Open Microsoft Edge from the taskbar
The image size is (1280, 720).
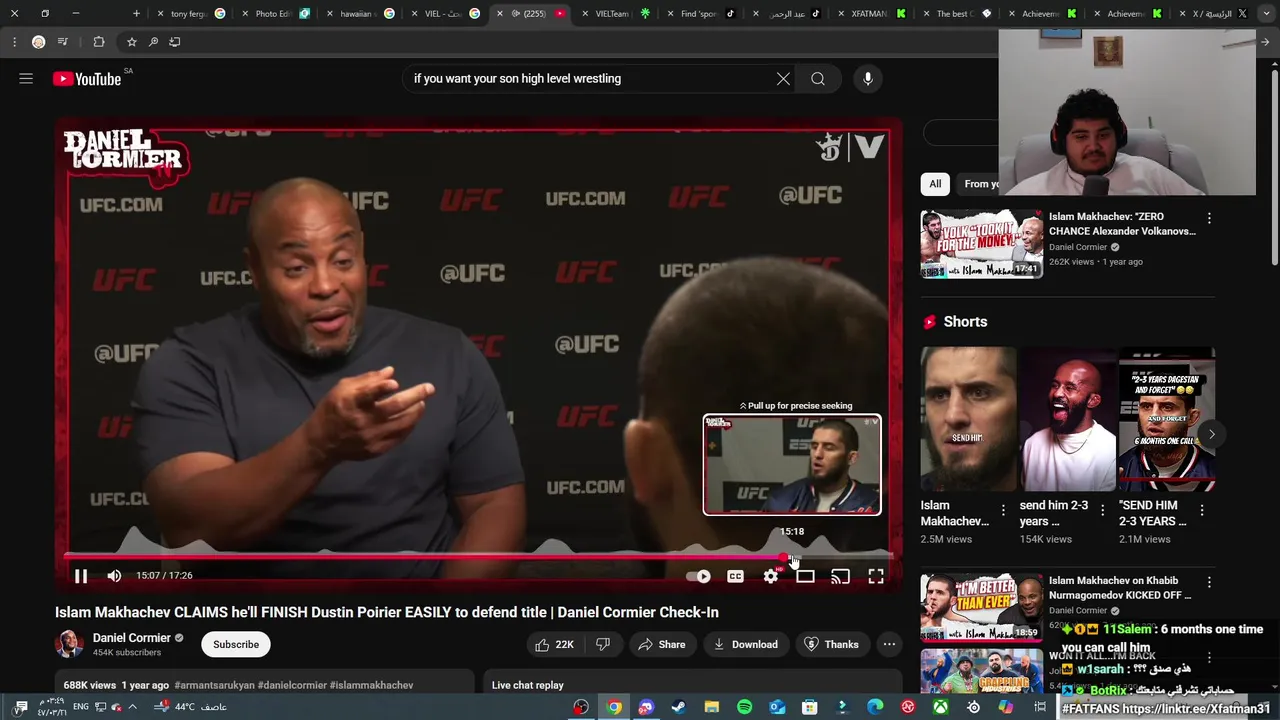point(875,707)
